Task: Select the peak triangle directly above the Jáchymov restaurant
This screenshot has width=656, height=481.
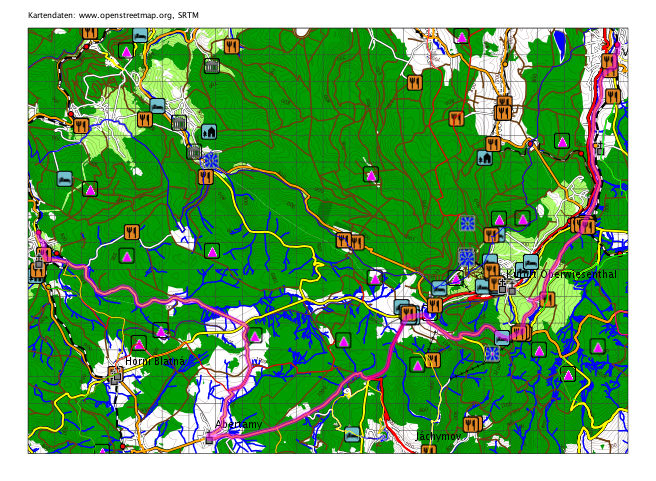Action: (417, 364)
